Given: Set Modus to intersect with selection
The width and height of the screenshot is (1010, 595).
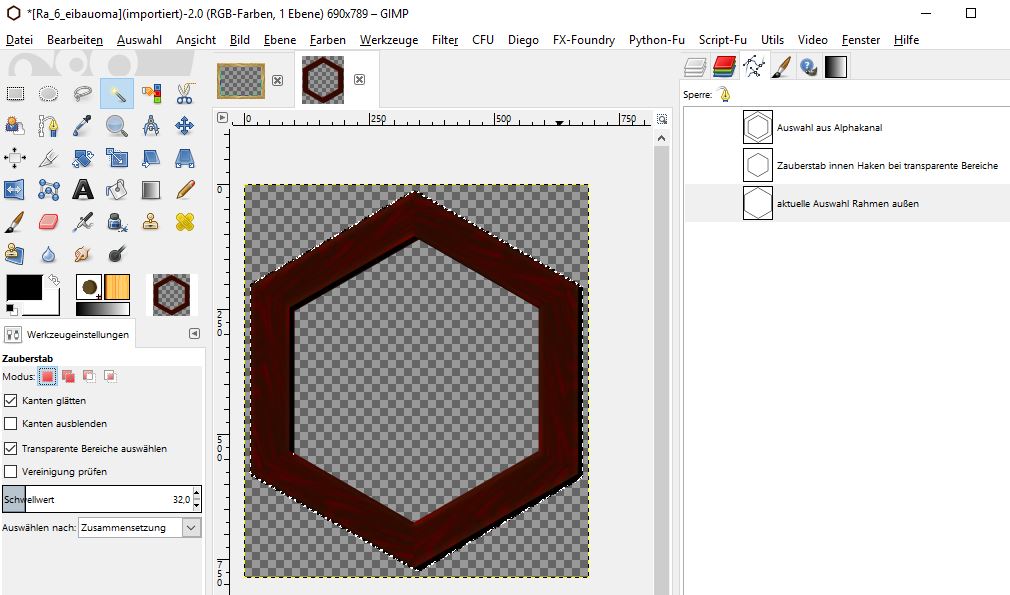Looking at the screenshot, I should 110,376.
